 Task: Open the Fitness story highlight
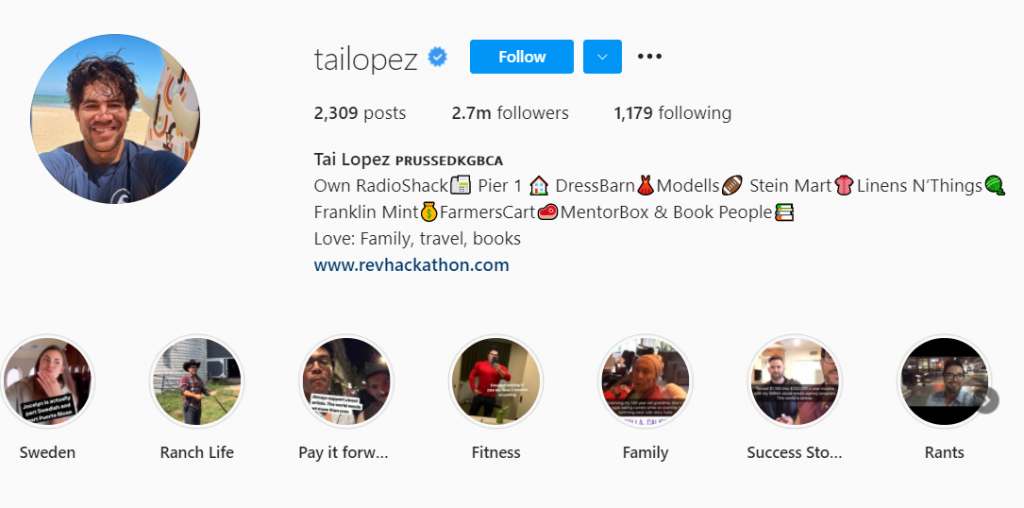click(x=496, y=381)
